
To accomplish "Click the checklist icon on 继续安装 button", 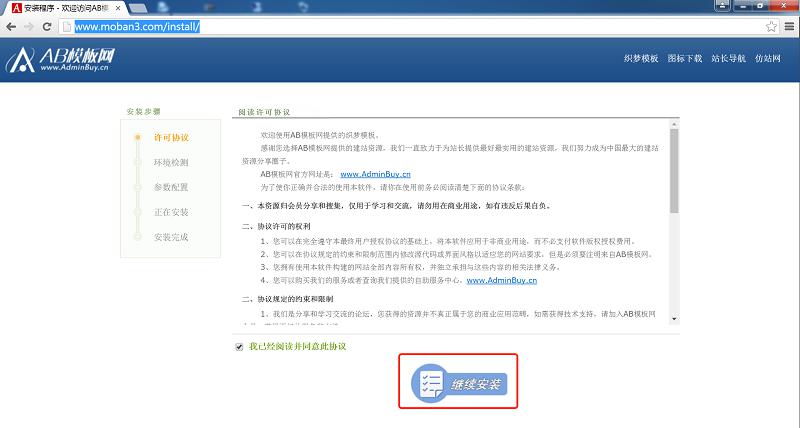I will click(430, 383).
